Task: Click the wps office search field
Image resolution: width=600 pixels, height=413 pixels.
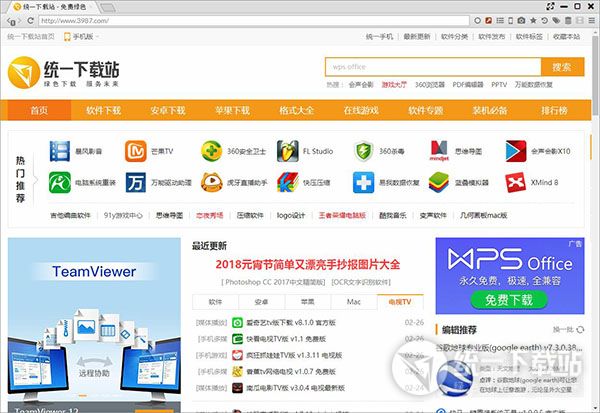Action: 433,67
